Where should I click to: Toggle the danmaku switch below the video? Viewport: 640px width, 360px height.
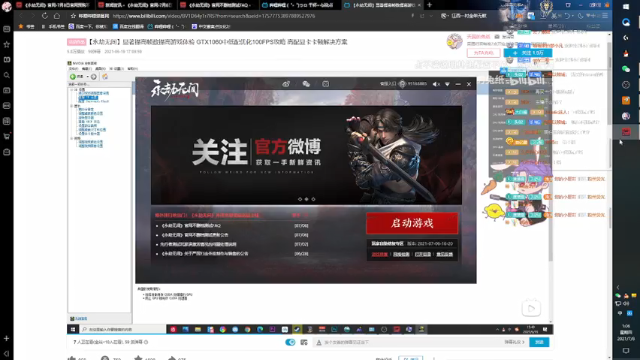click(x=290, y=342)
